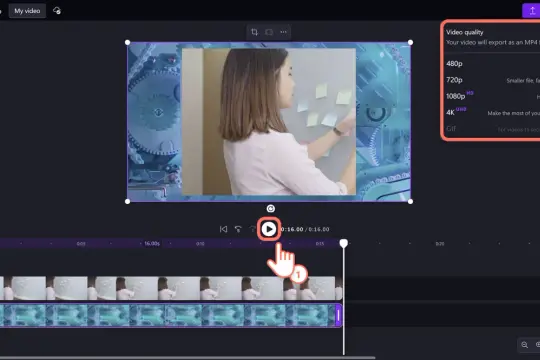The width and height of the screenshot is (540, 360).
Task: Click the horizontal timeline scrollbar
Action: coord(188,358)
